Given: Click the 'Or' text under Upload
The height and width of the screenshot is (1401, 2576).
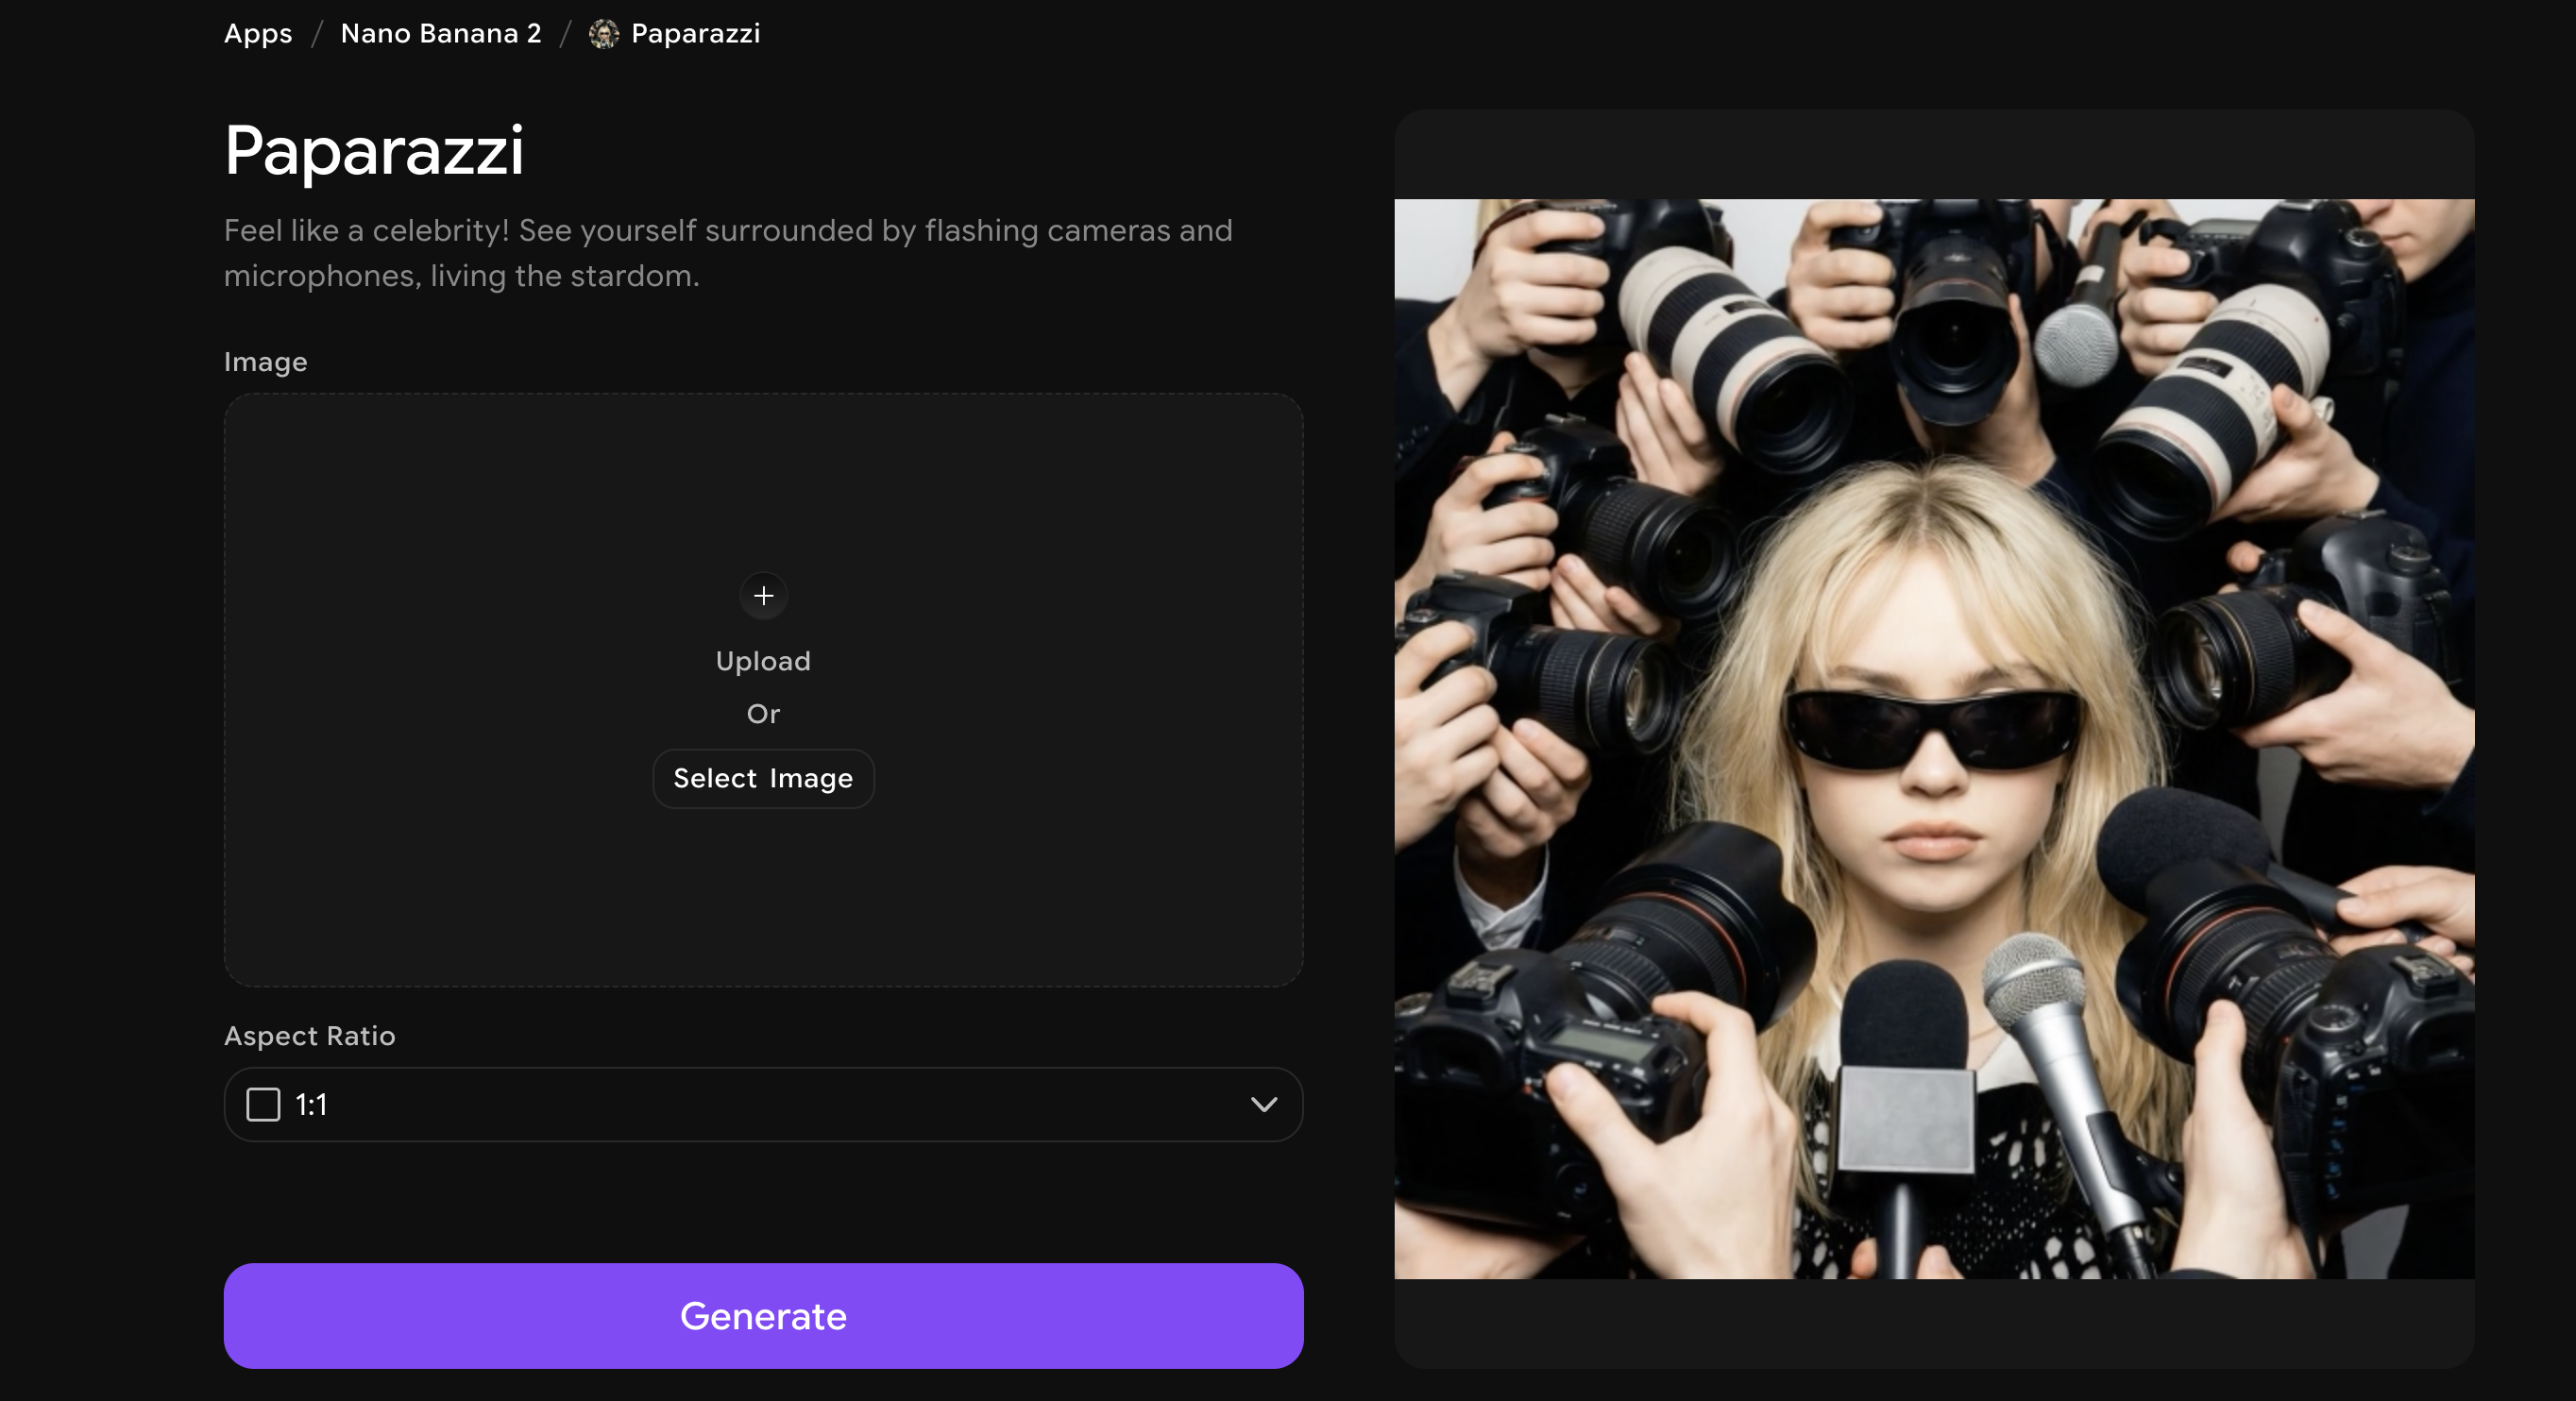Looking at the screenshot, I should 762,714.
